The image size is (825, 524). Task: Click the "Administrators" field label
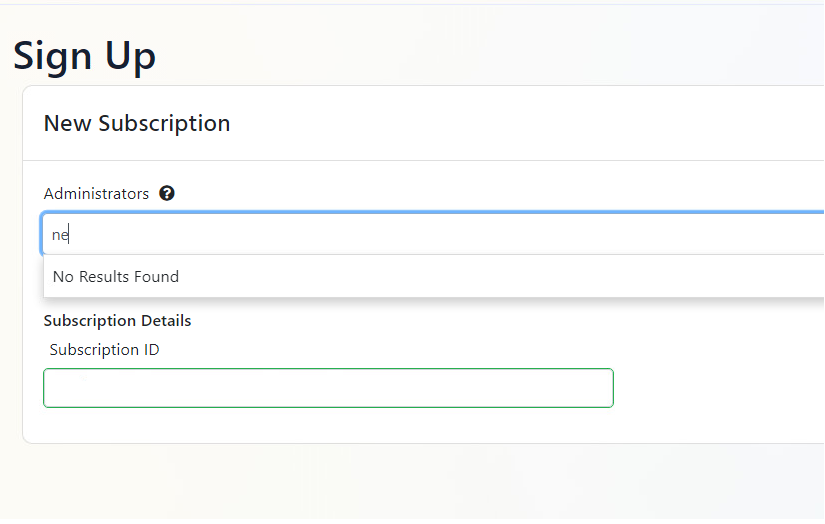pyautogui.click(x=96, y=194)
